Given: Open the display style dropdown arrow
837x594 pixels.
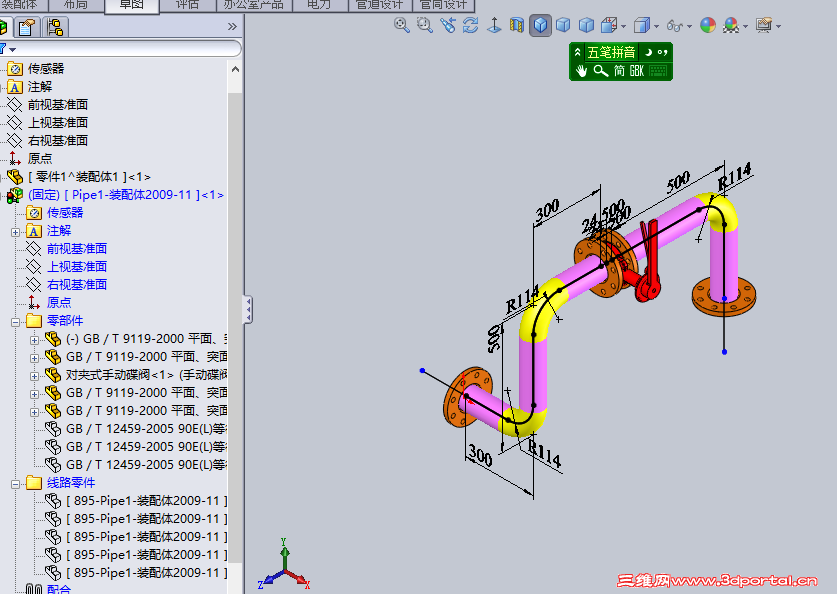Looking at the screenshot, I should click(x=656, y=25).
